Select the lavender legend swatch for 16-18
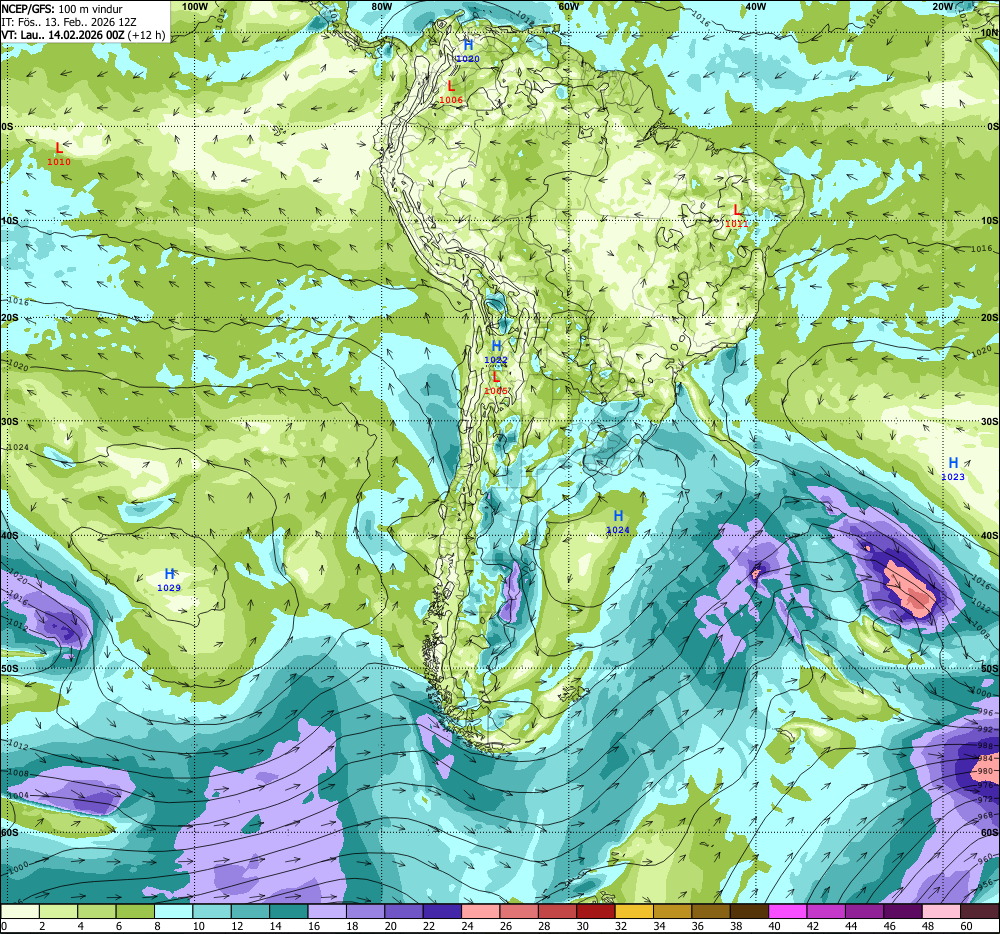1000x934 pixels. 328,911
